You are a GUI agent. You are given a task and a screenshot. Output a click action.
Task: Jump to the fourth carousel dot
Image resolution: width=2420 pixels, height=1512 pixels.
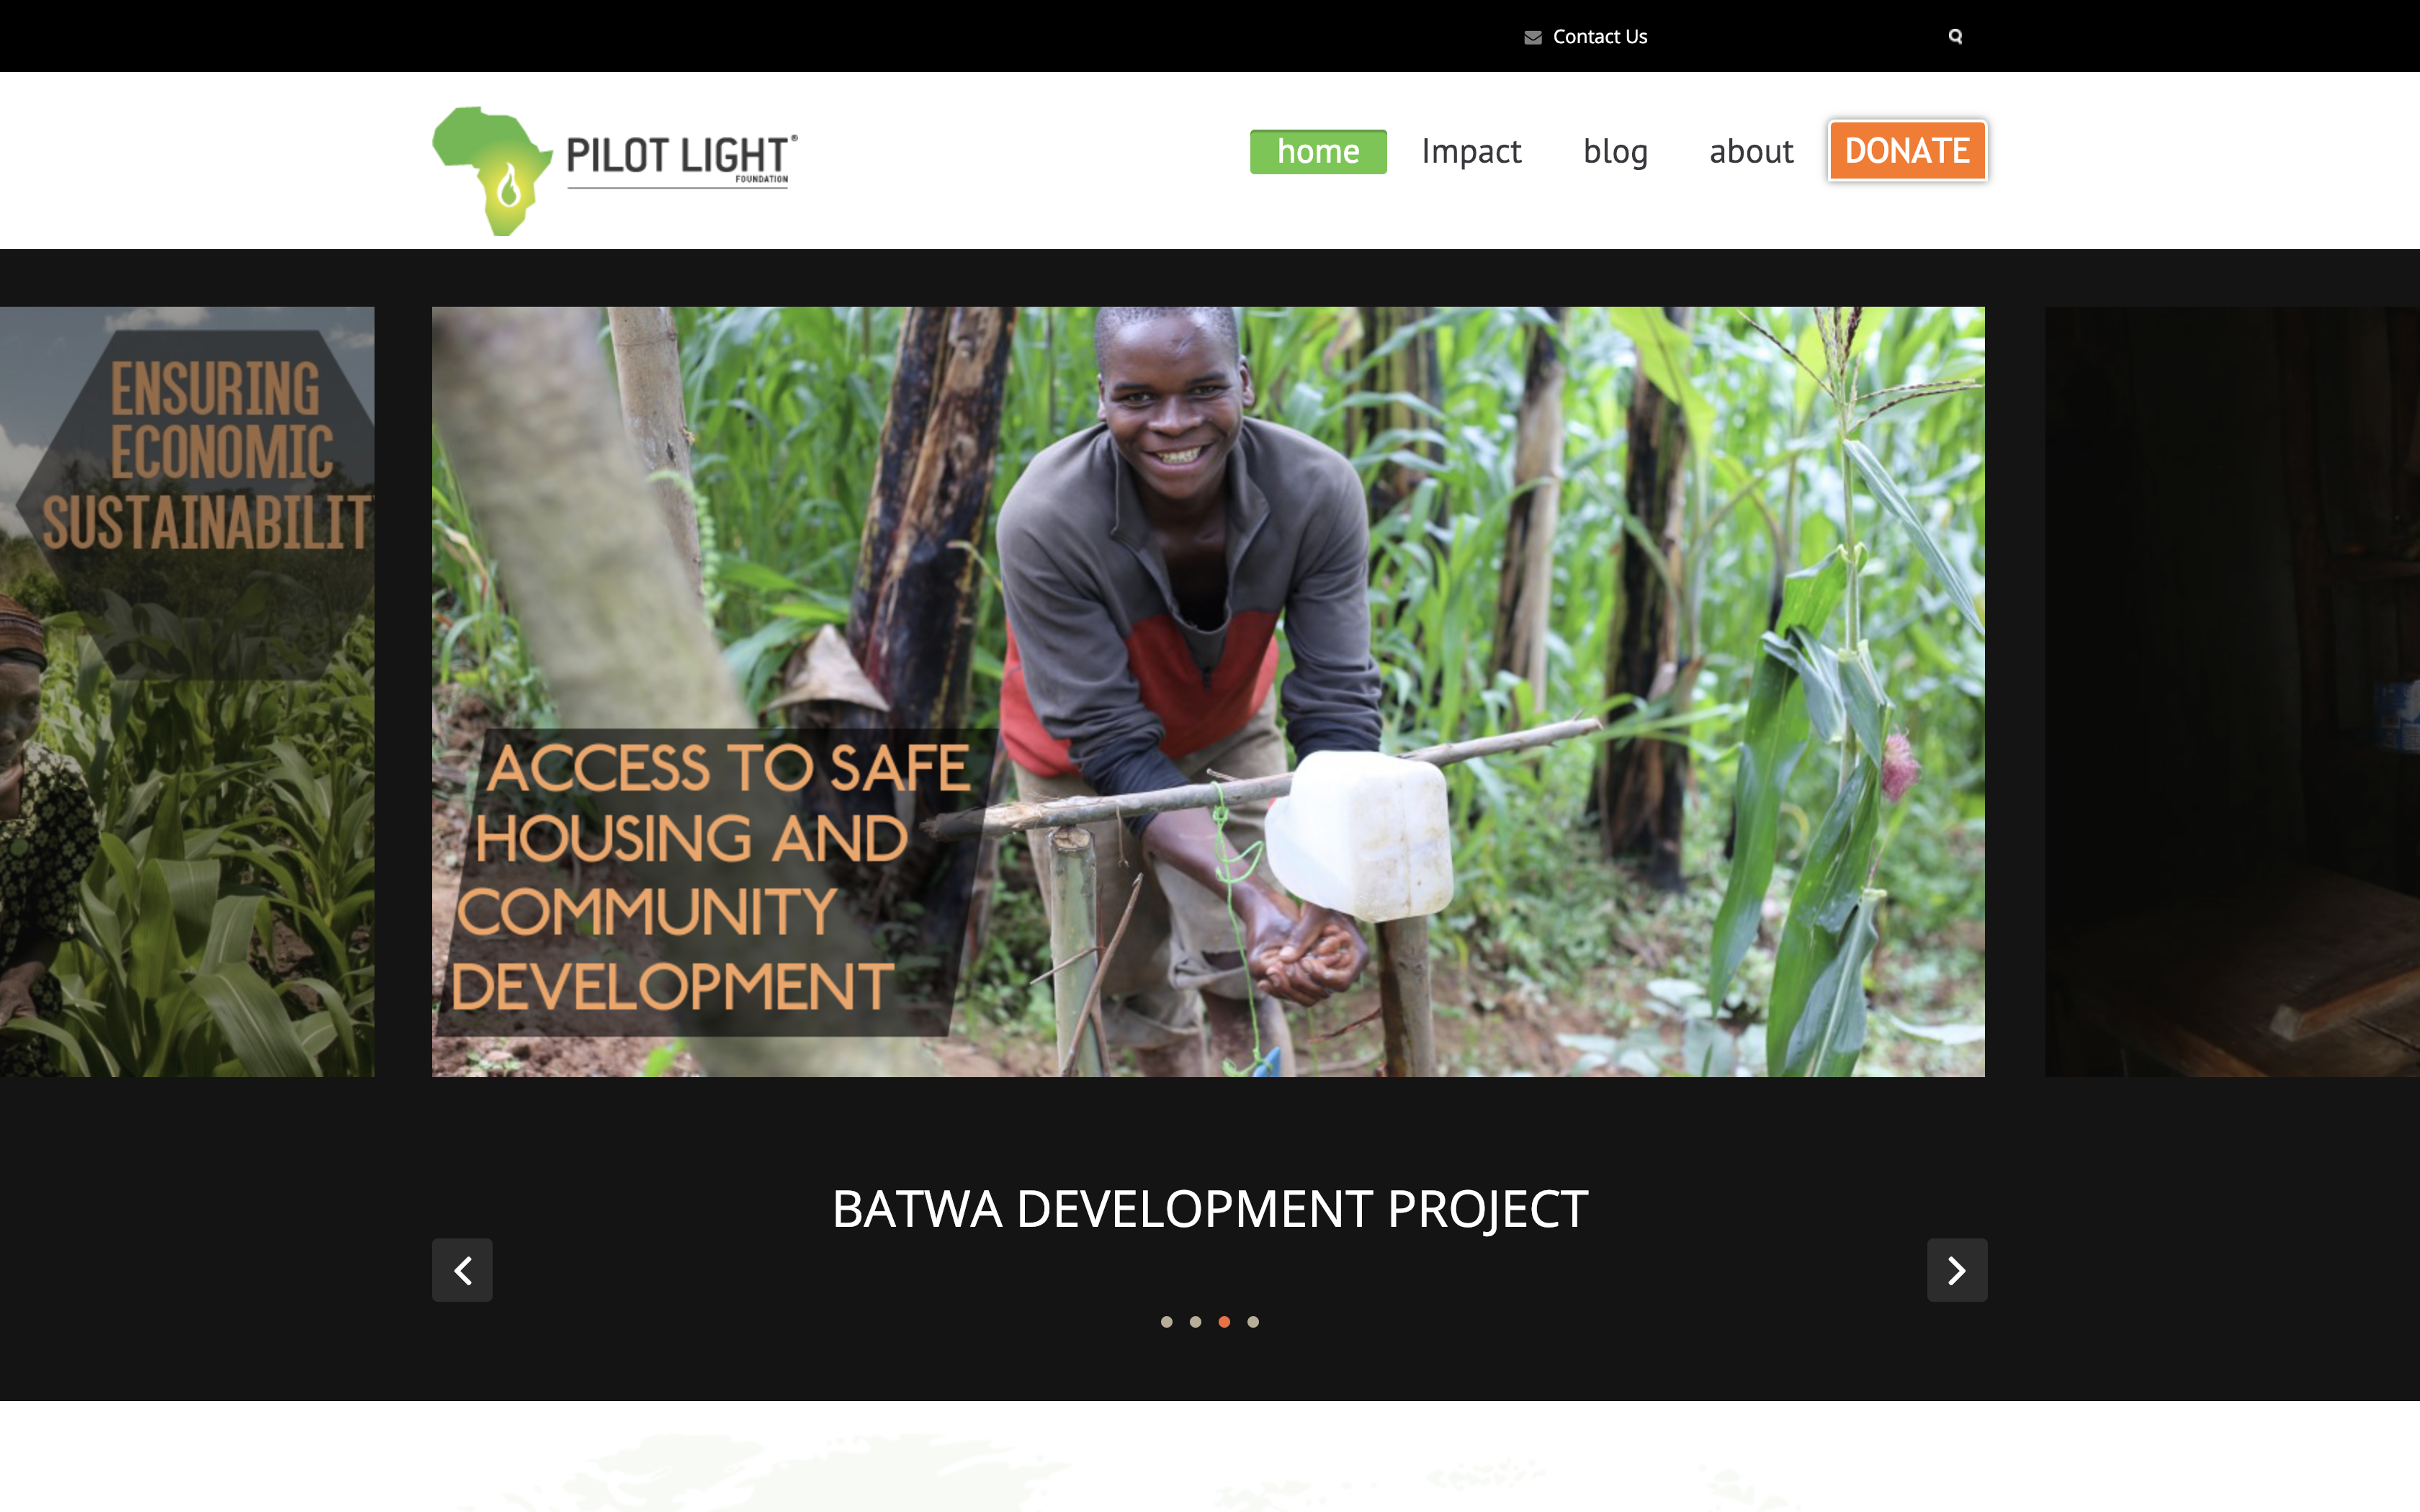(1253, 1322)
